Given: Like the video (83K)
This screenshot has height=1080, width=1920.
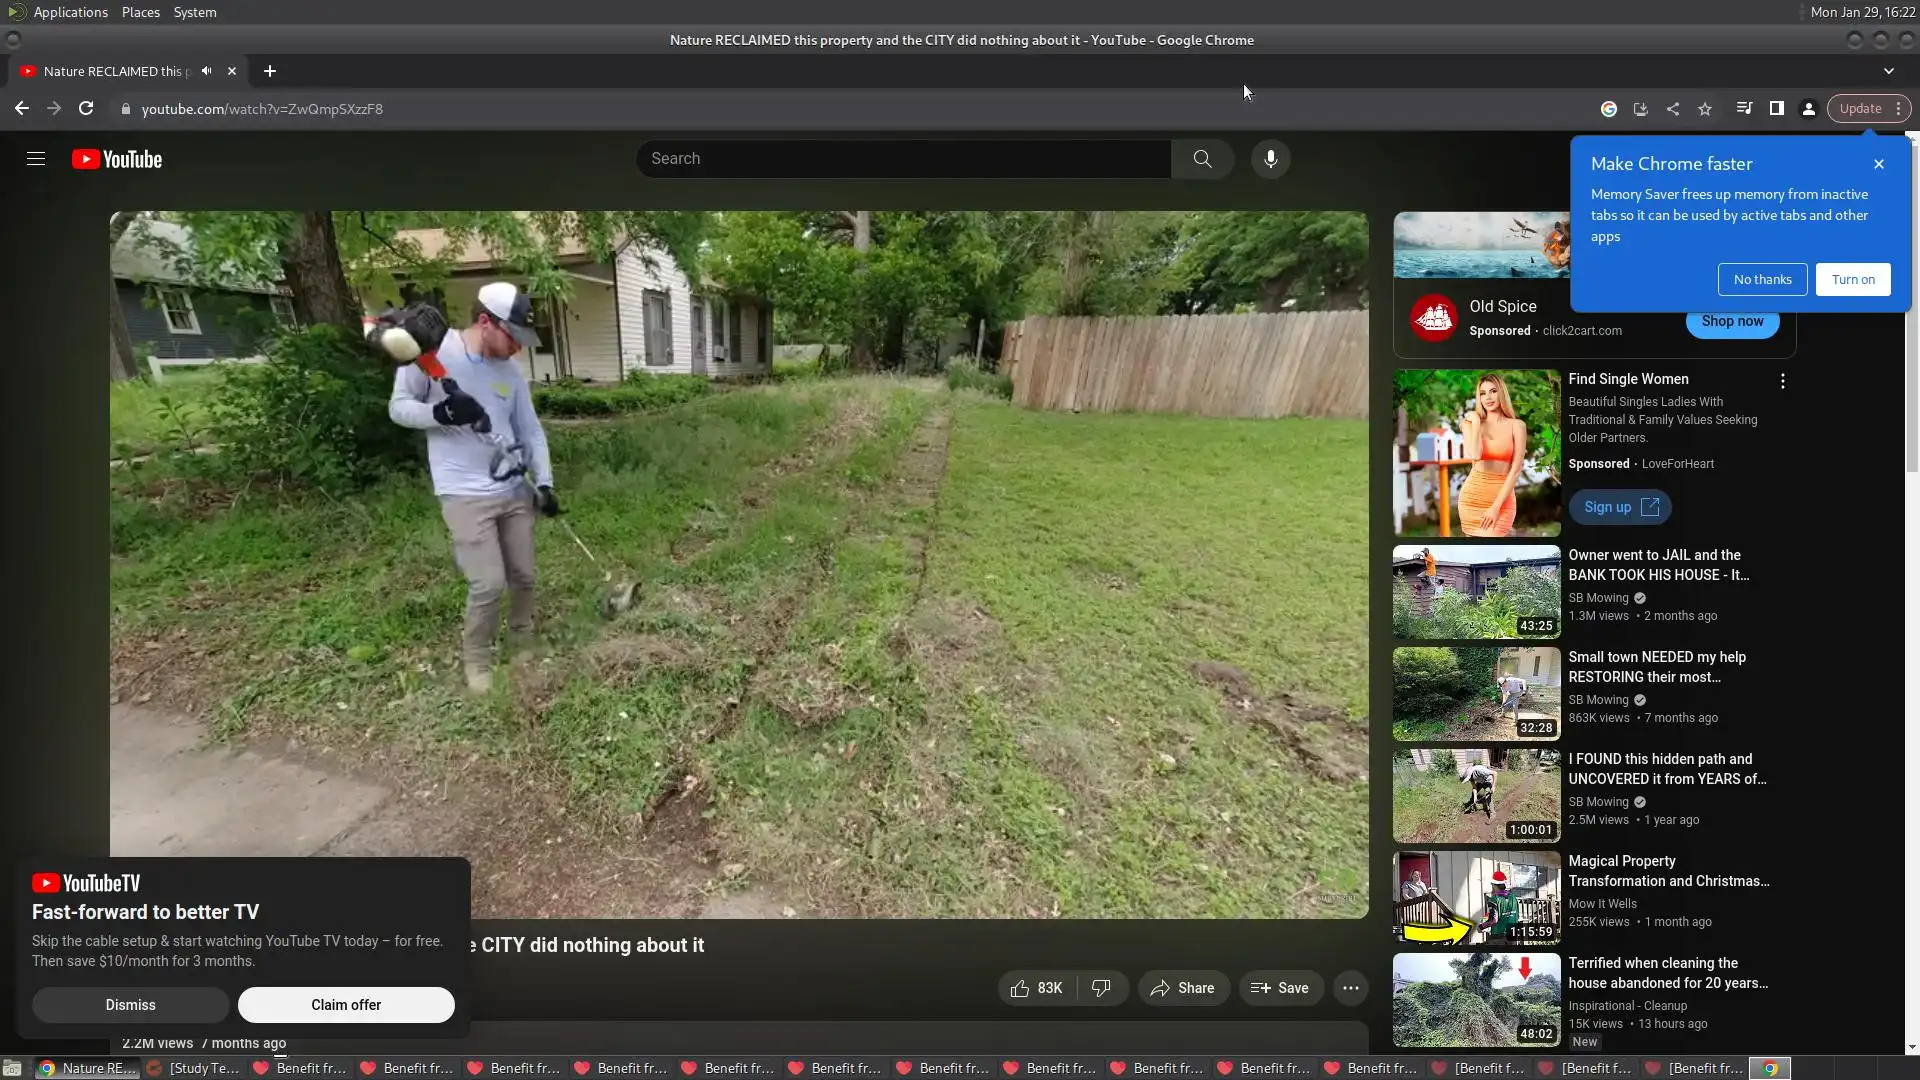Looking at the screenshot, I should click(1036, 988).
